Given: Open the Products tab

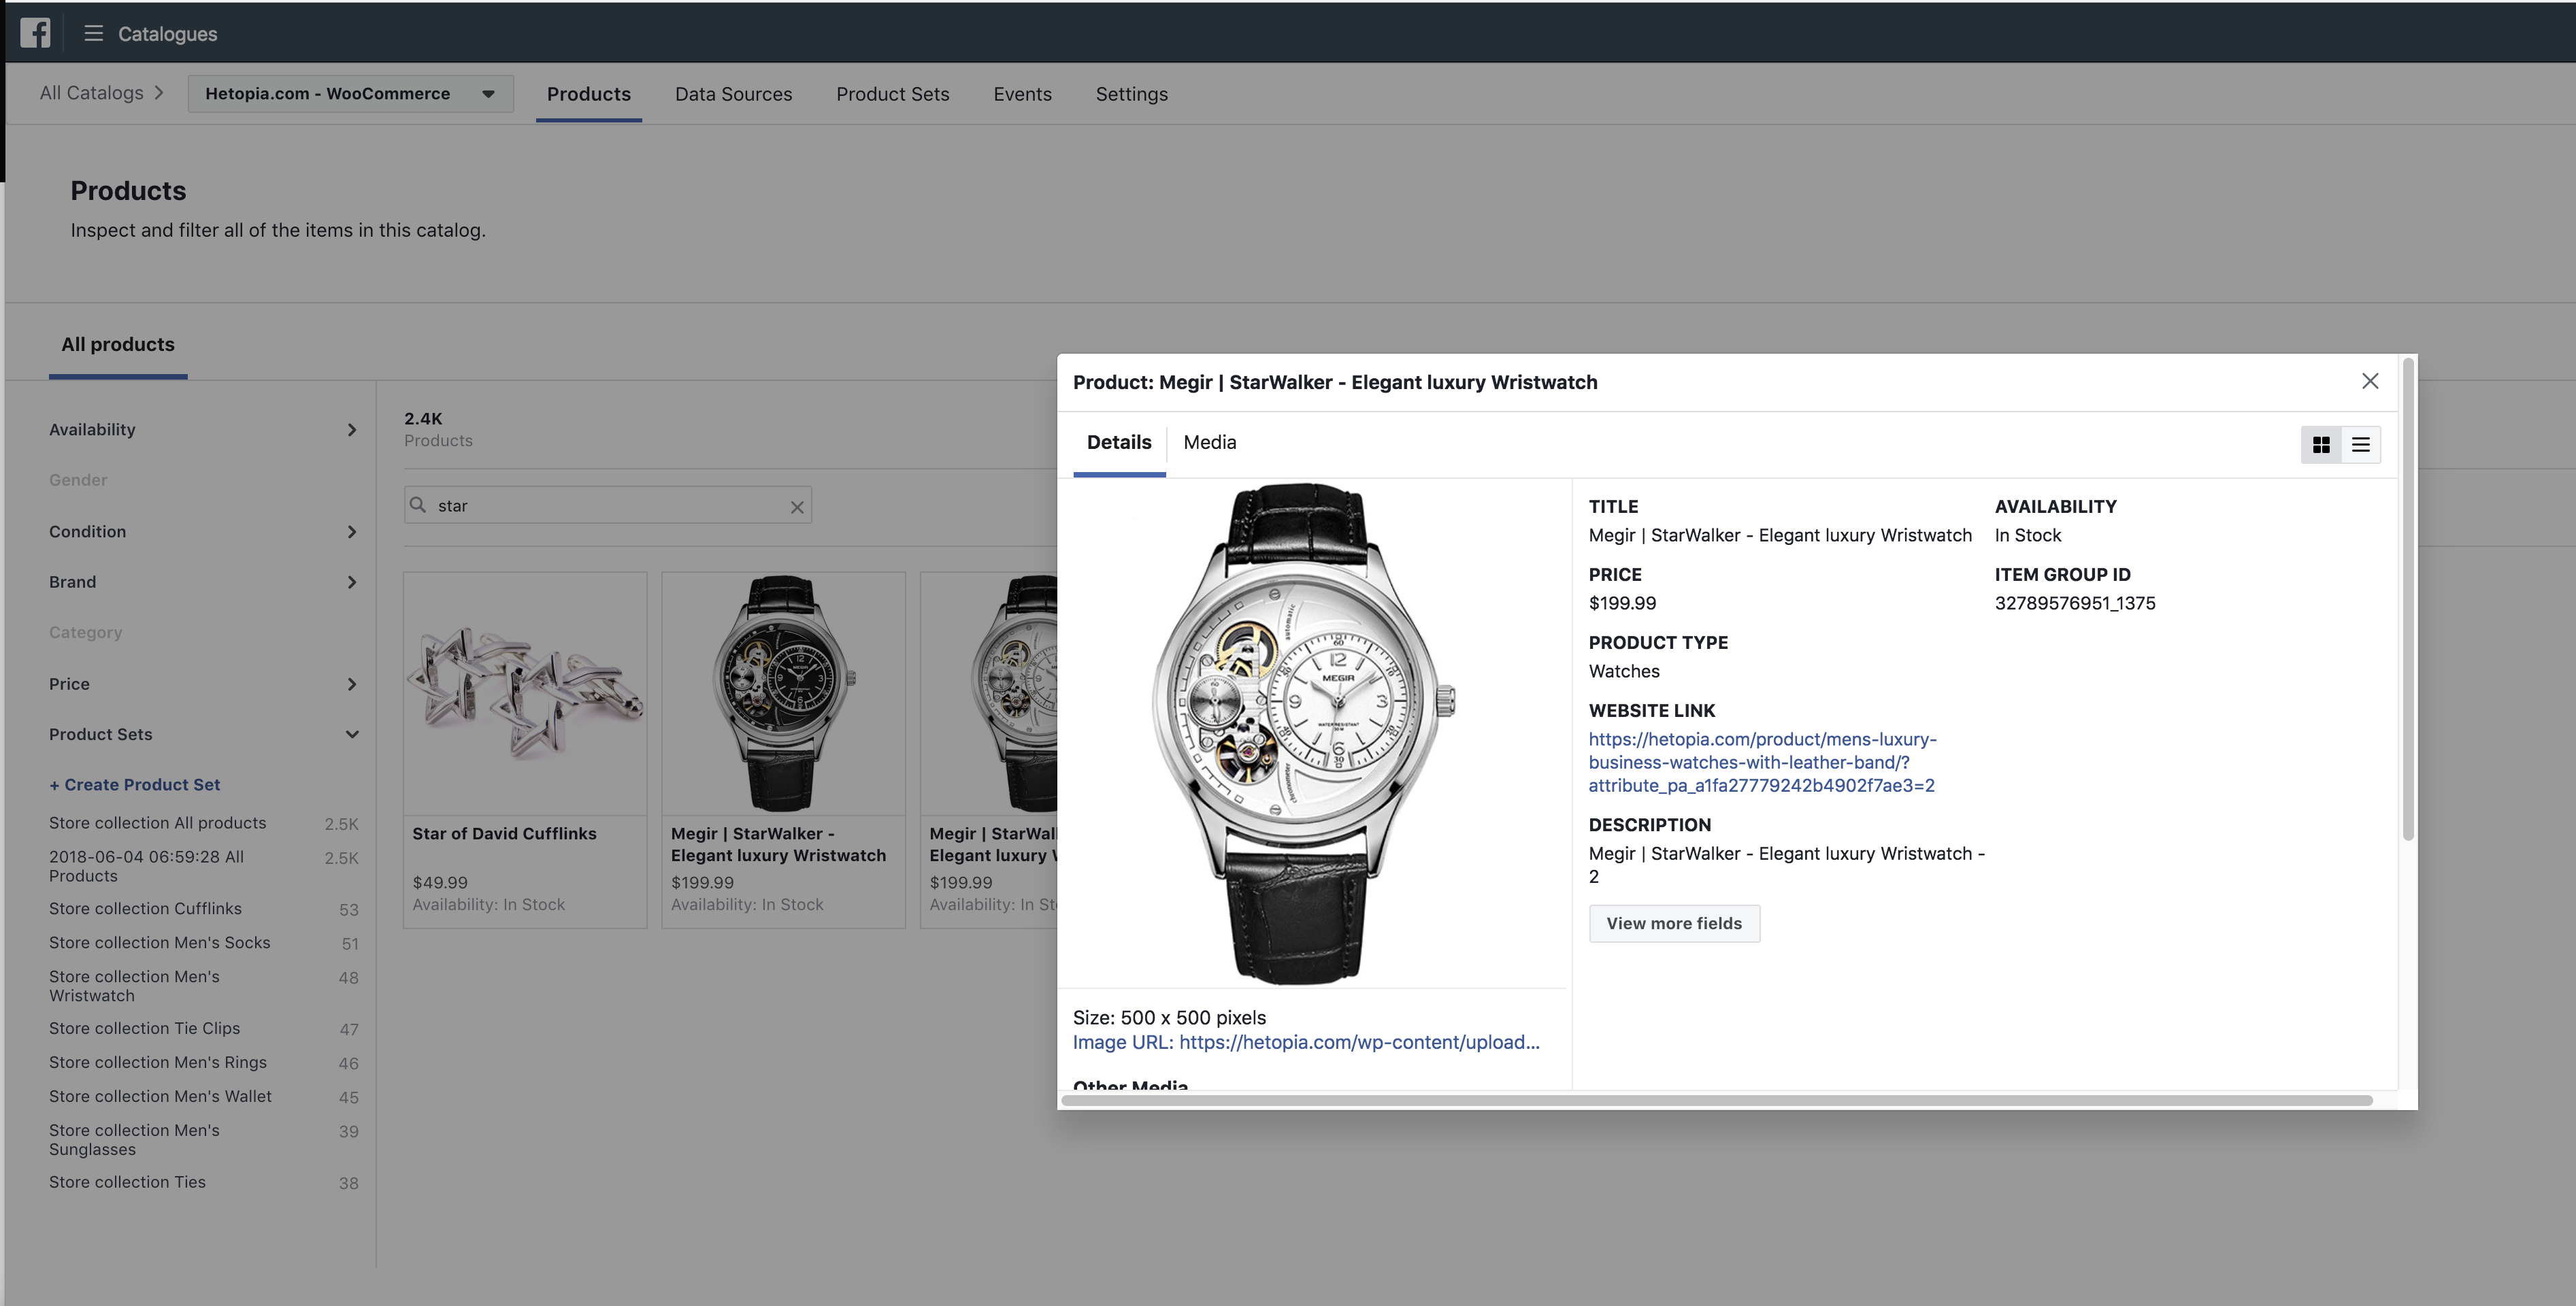Looking at the screenshot, I should click(x=589, y=94).
